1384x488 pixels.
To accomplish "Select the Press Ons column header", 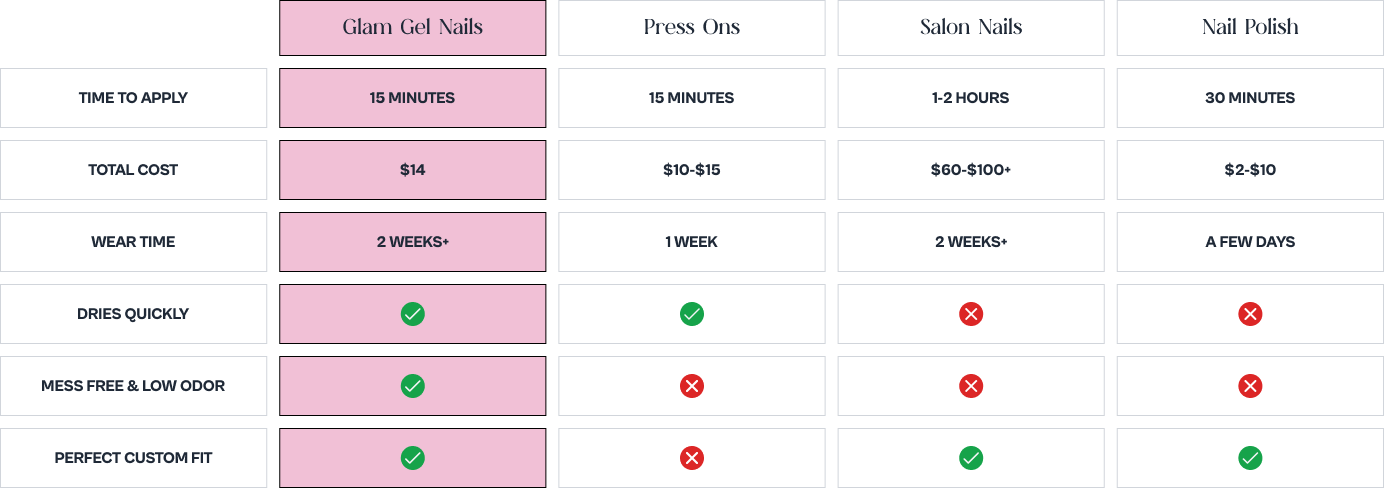I will 691,27.
